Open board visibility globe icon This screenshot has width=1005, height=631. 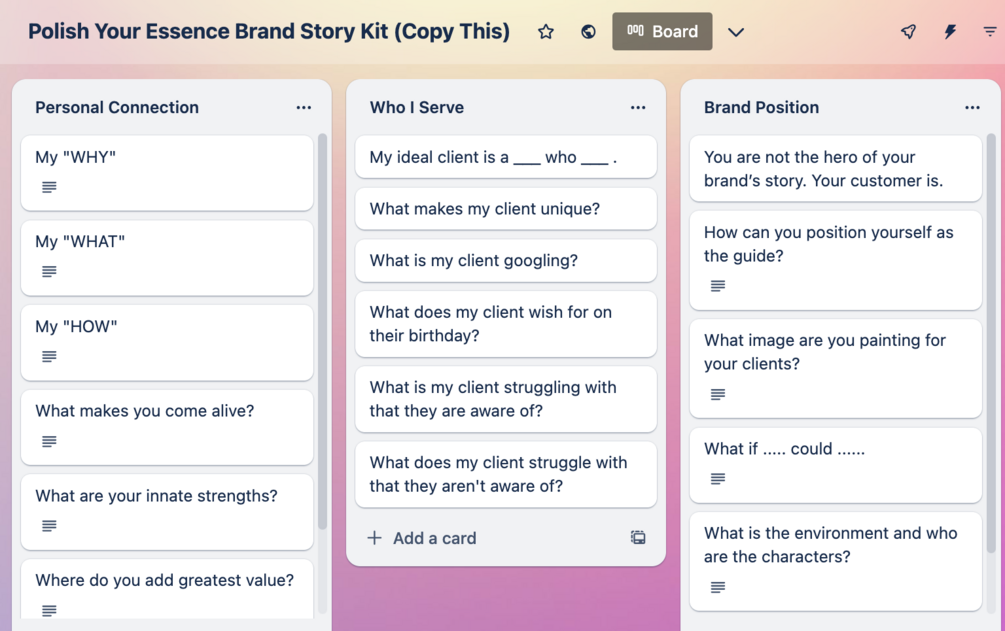588,32
